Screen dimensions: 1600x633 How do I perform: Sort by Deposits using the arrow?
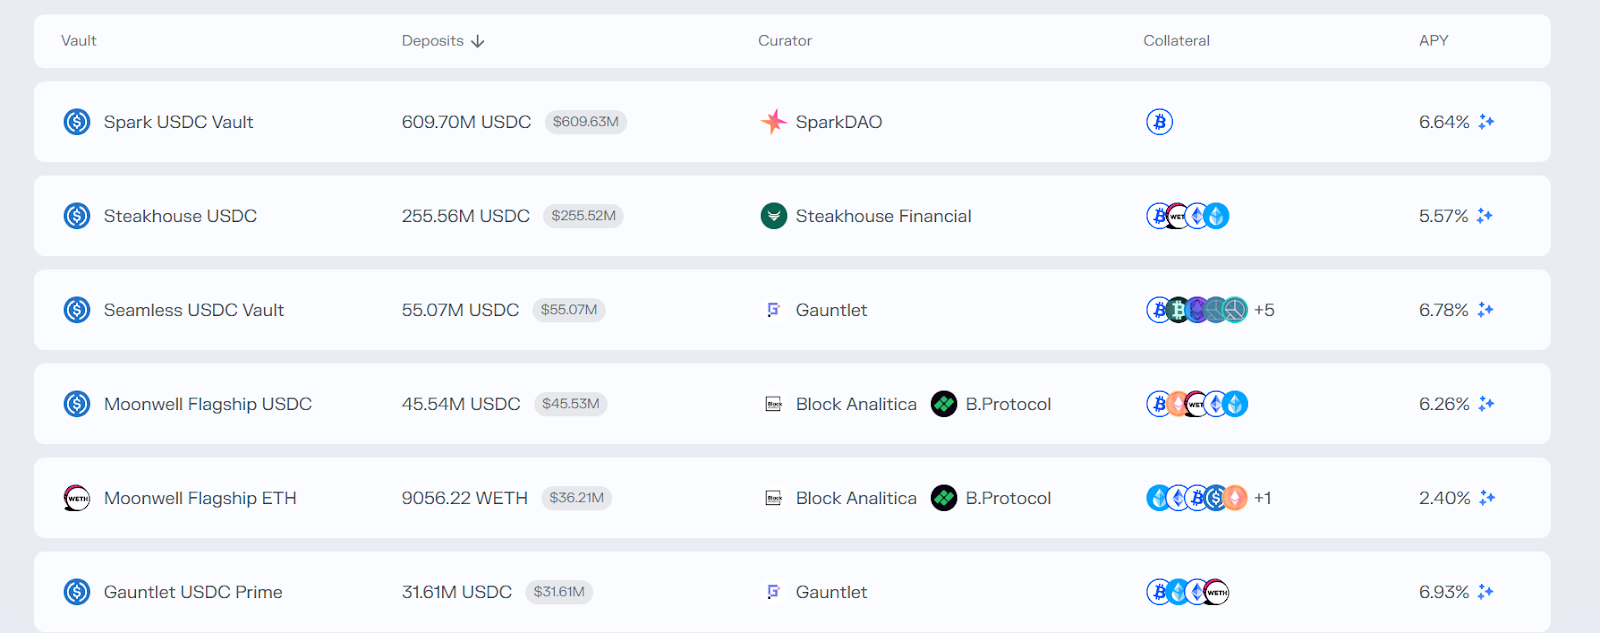tap(478, 41)
